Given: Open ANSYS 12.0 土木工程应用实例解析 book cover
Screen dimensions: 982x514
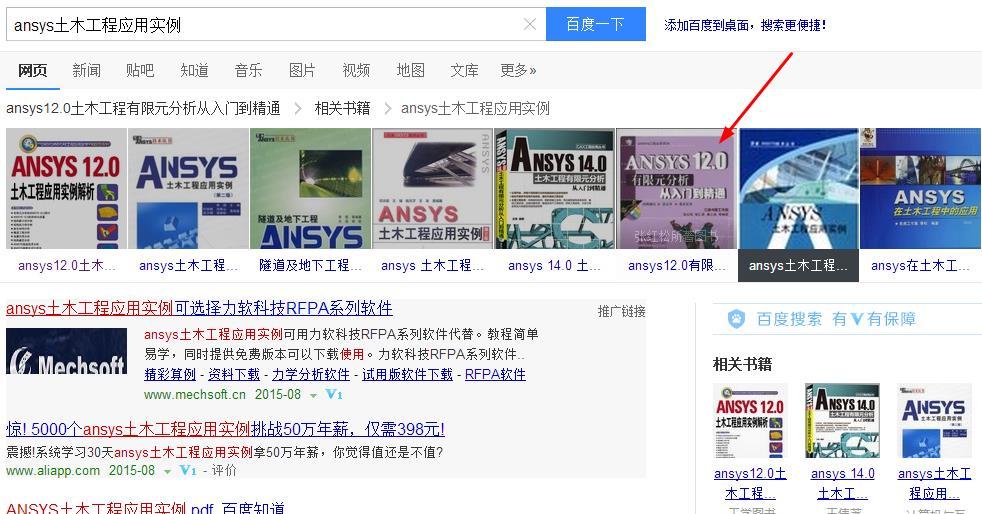Looking at the screenshot, I should pos(66,188).
